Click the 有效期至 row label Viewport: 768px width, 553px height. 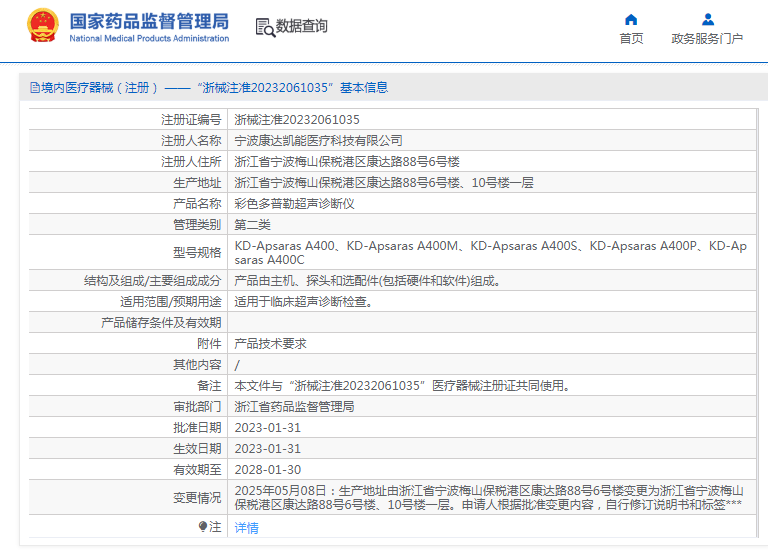pos(197,470)
